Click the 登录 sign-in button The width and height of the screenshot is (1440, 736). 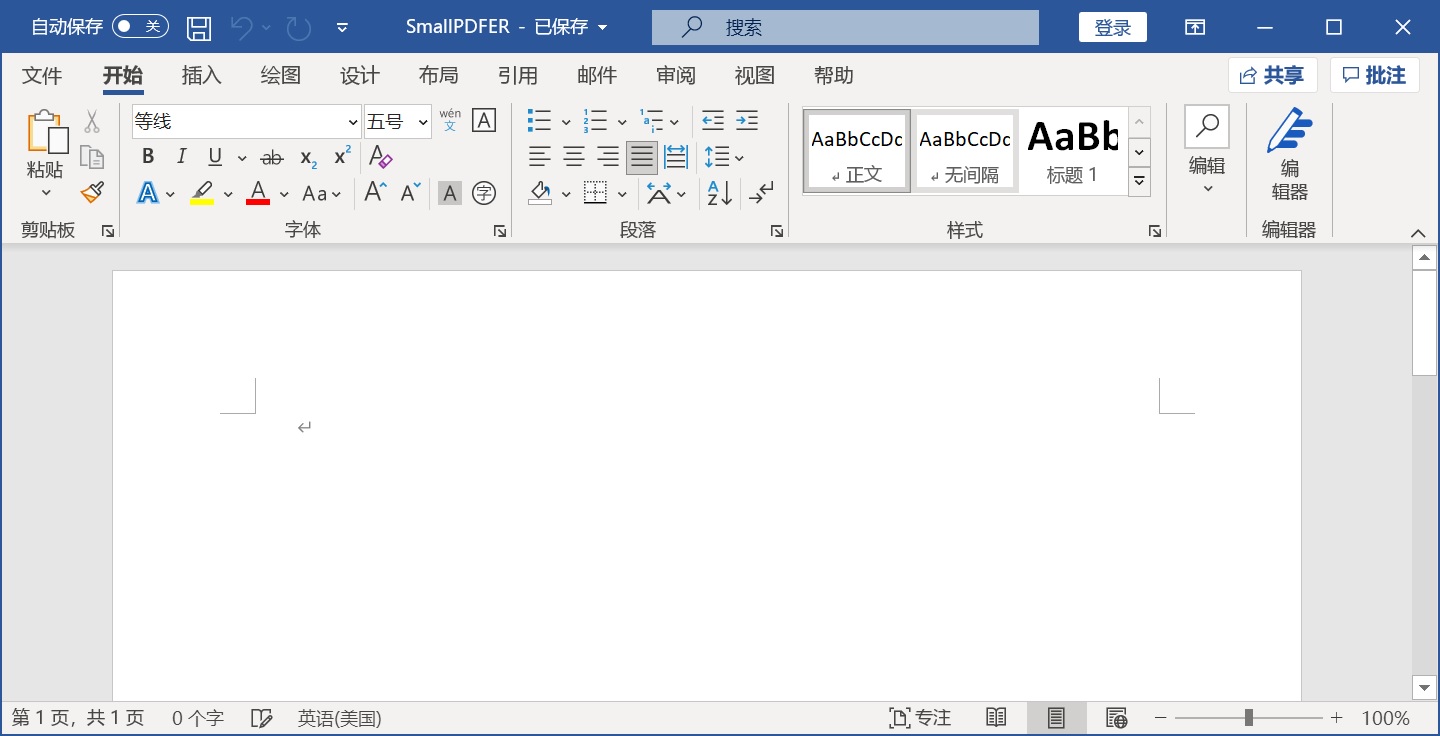tap(1112, 27)
